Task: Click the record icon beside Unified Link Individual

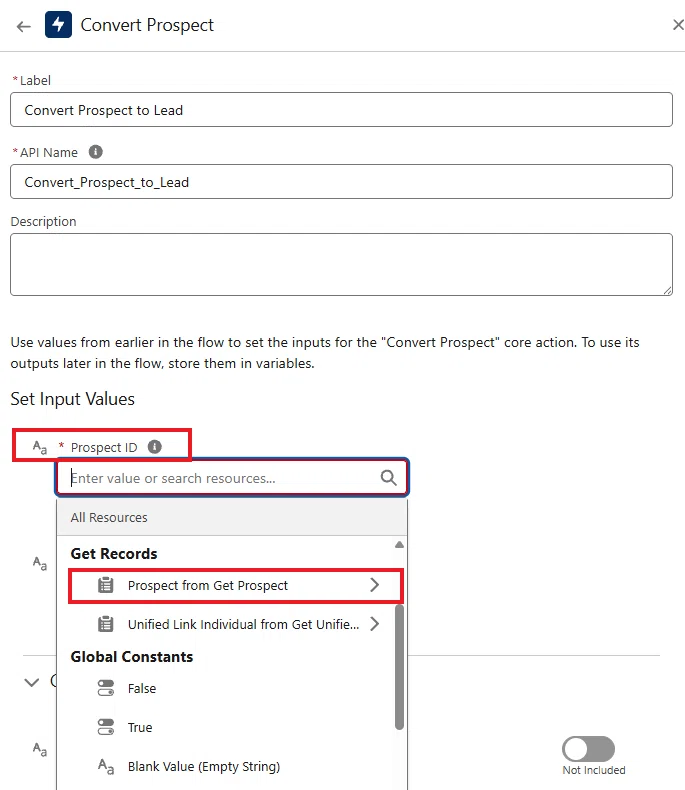Action: (x=106, y=624)
